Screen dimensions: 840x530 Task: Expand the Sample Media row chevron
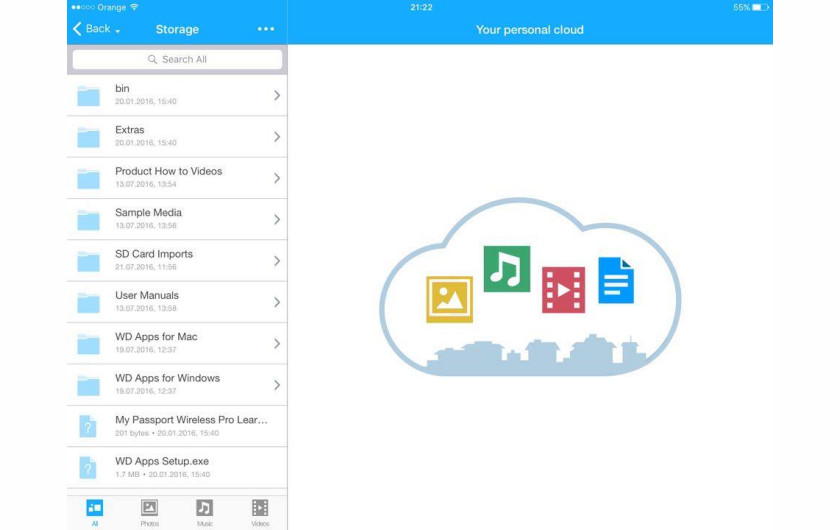(277, 219)
